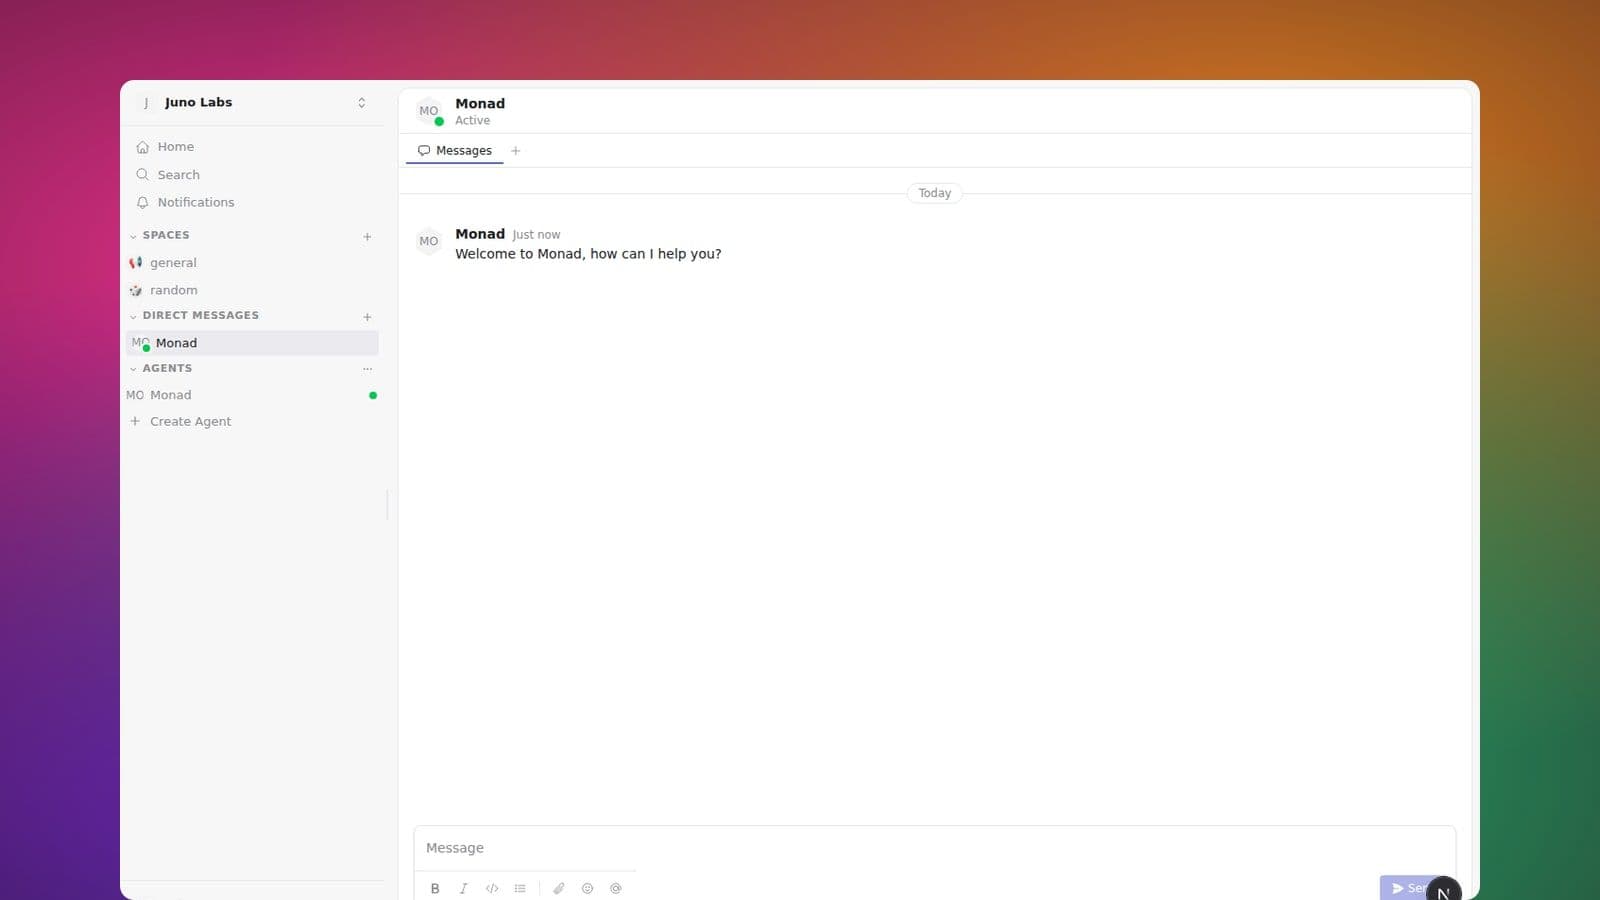
Task: Open Notifications in the sidebar
Action: click(x=253, y=202)
